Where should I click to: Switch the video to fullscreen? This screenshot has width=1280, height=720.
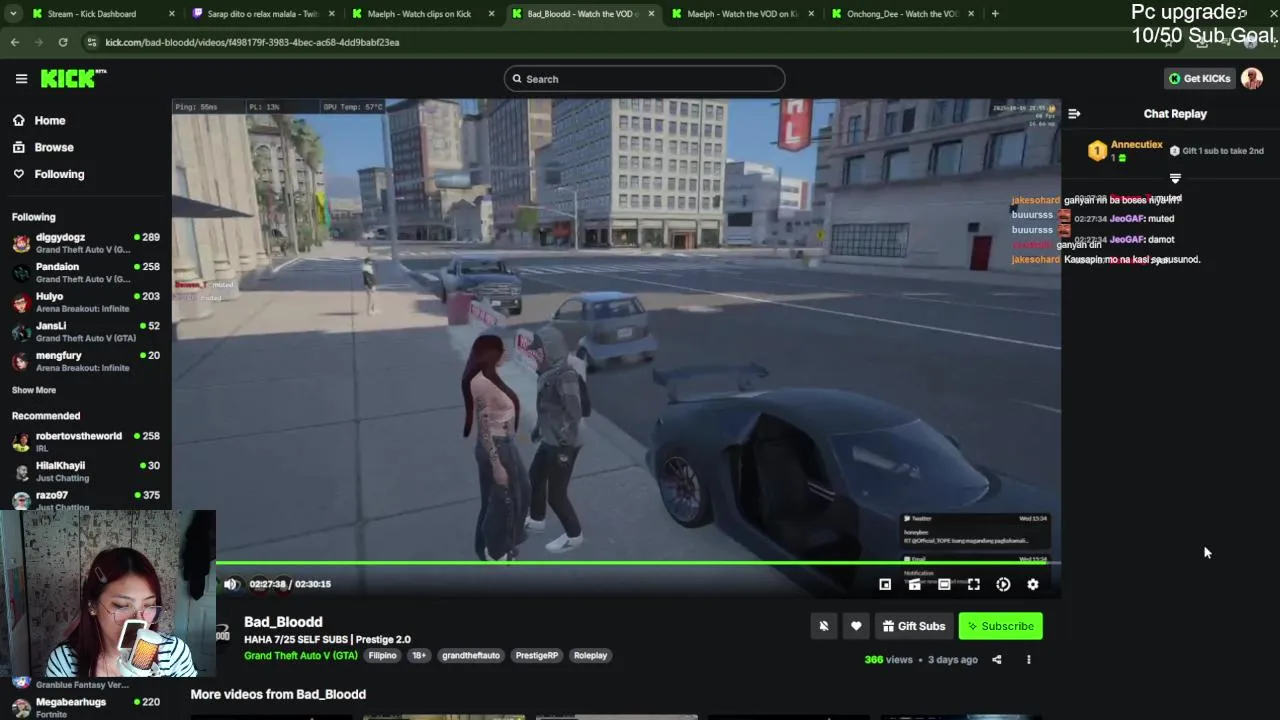[974, 584]
